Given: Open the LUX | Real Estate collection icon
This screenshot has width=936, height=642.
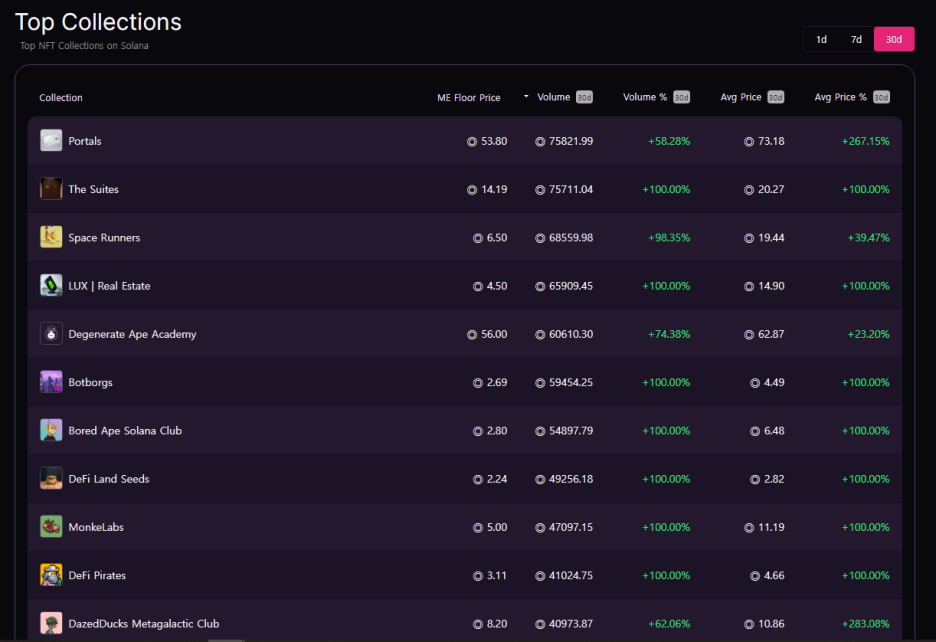Looking at the screenshot, I should [x=51, y=285].
